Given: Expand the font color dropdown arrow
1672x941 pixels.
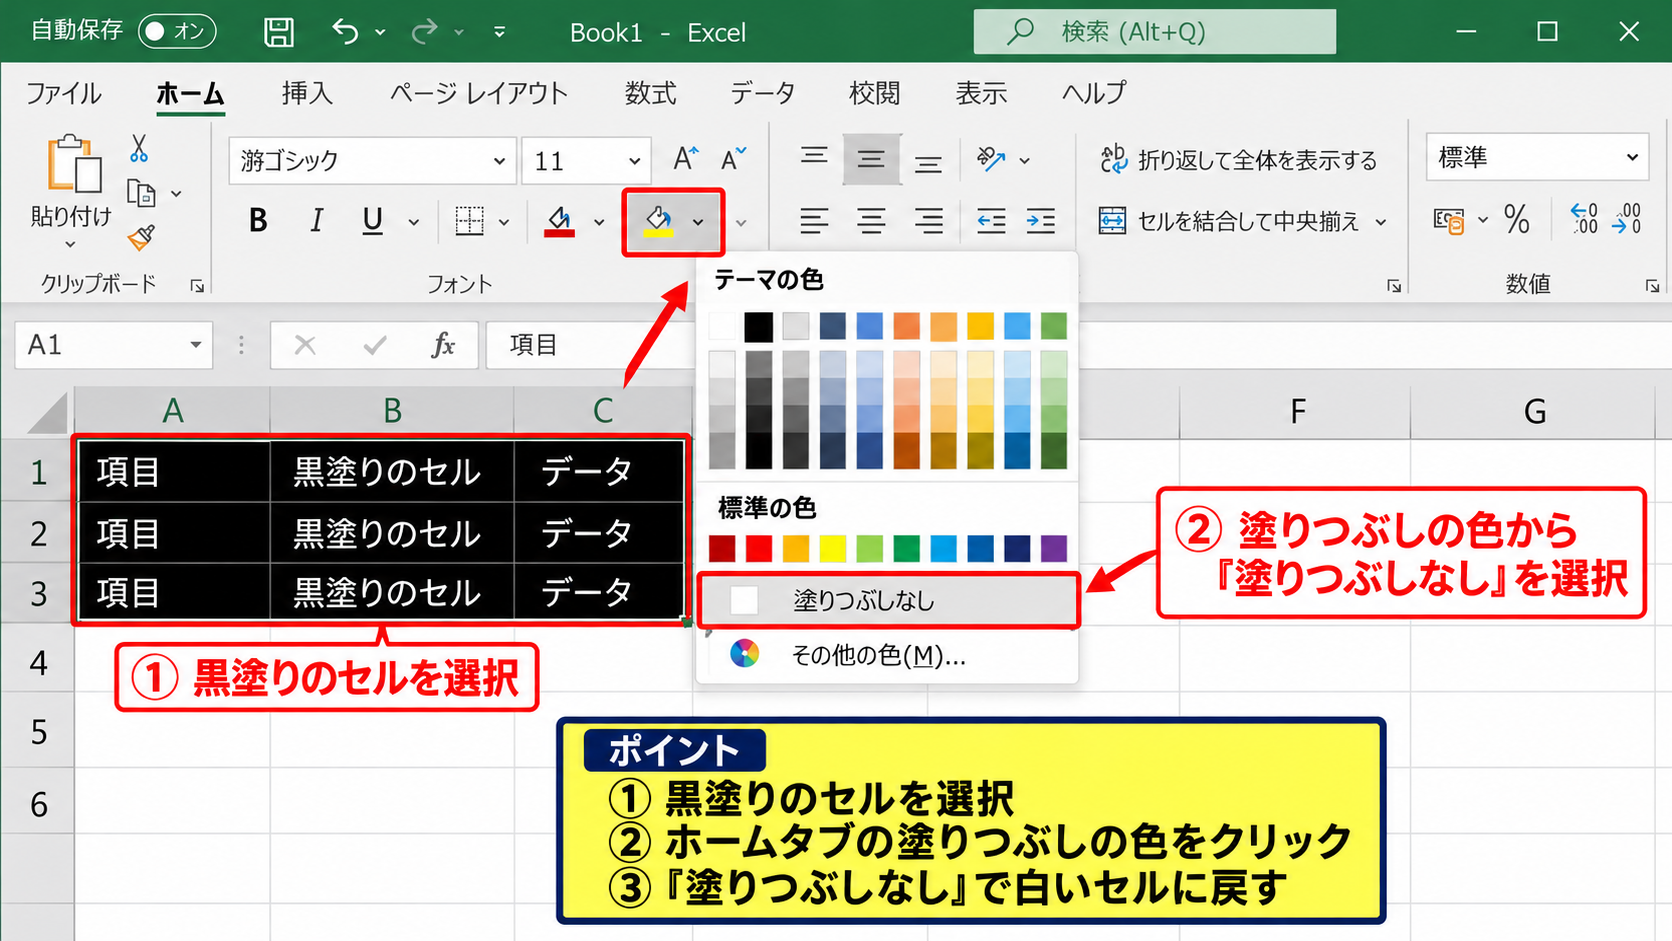Looking at the screenshot, I should click(599, 222).
